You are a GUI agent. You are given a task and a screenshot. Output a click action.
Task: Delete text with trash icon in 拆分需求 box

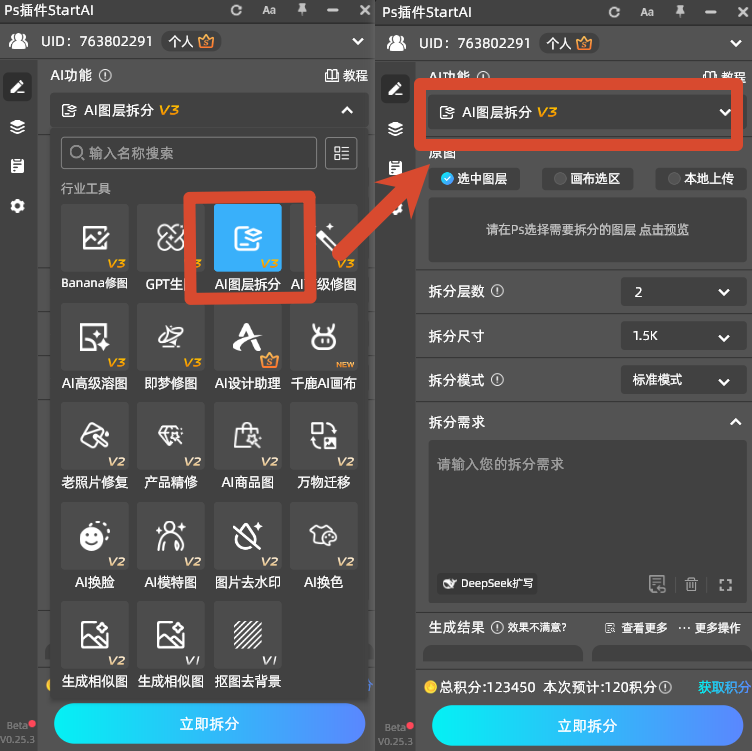tap(691, 584)
